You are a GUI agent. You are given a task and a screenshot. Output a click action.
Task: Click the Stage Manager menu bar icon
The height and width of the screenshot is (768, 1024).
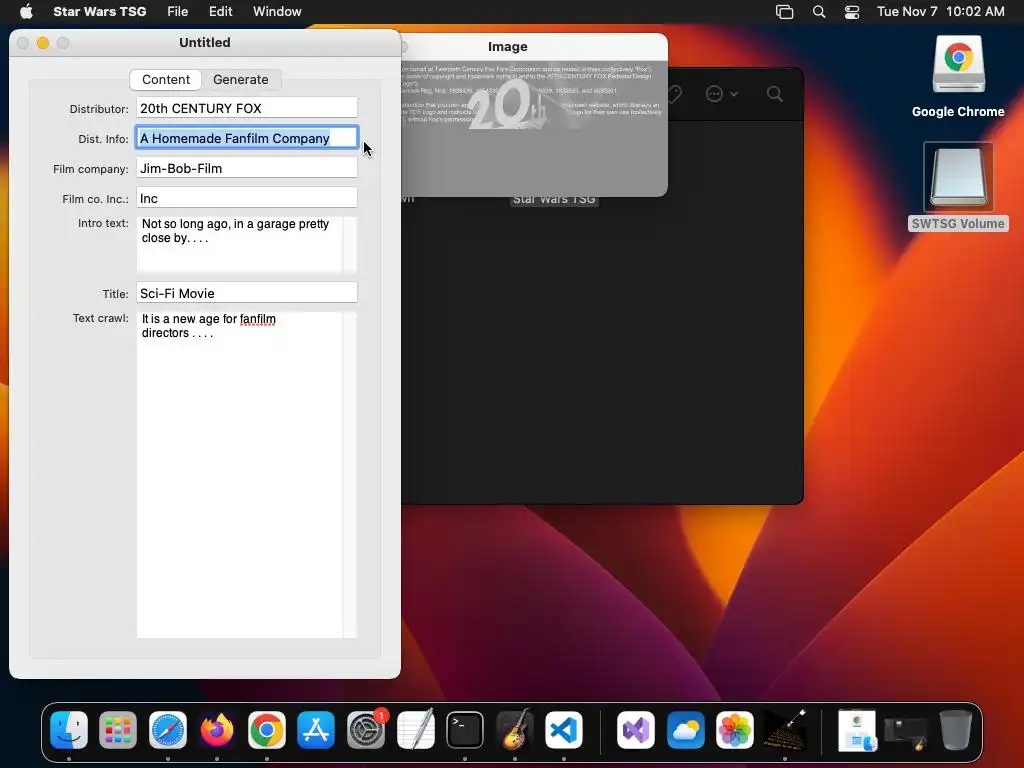click(x=784, y=11)
